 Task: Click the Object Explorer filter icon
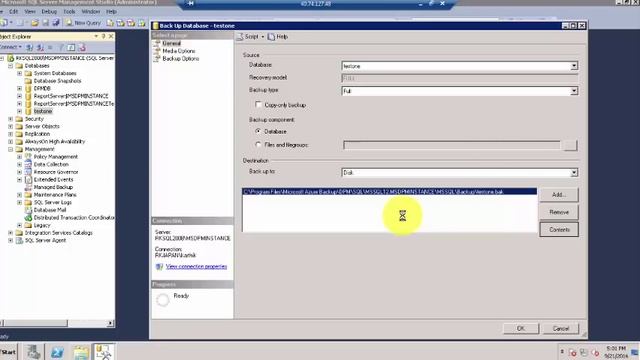pos(61,47)
